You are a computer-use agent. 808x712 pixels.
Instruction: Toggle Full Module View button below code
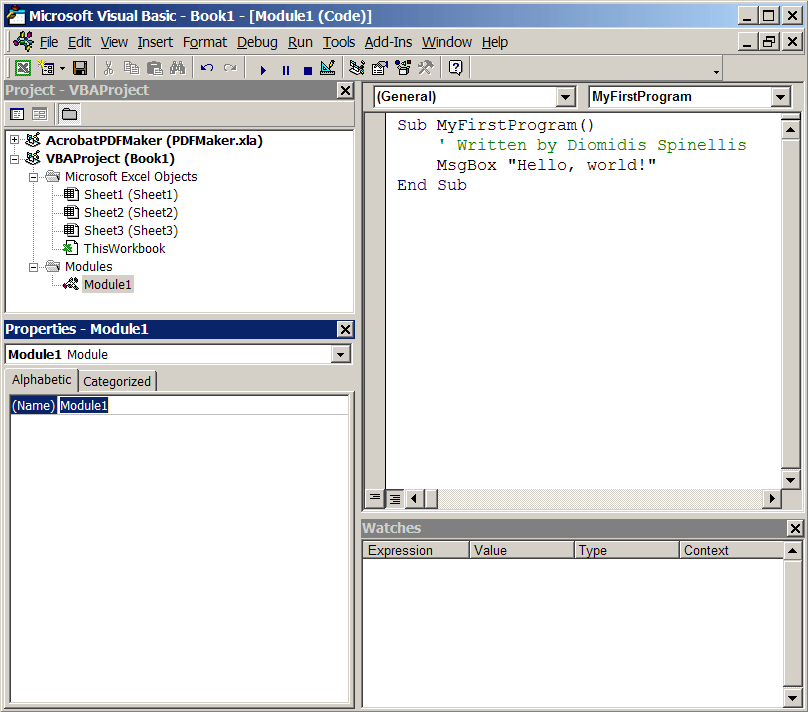click(x=395, y=498)
